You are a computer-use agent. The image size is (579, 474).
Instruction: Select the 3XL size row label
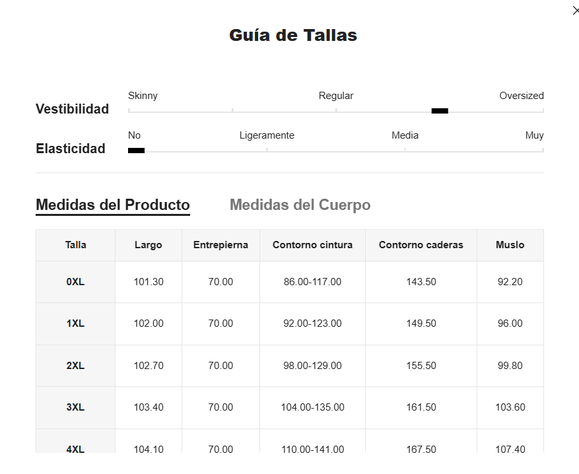click(75, 408)
